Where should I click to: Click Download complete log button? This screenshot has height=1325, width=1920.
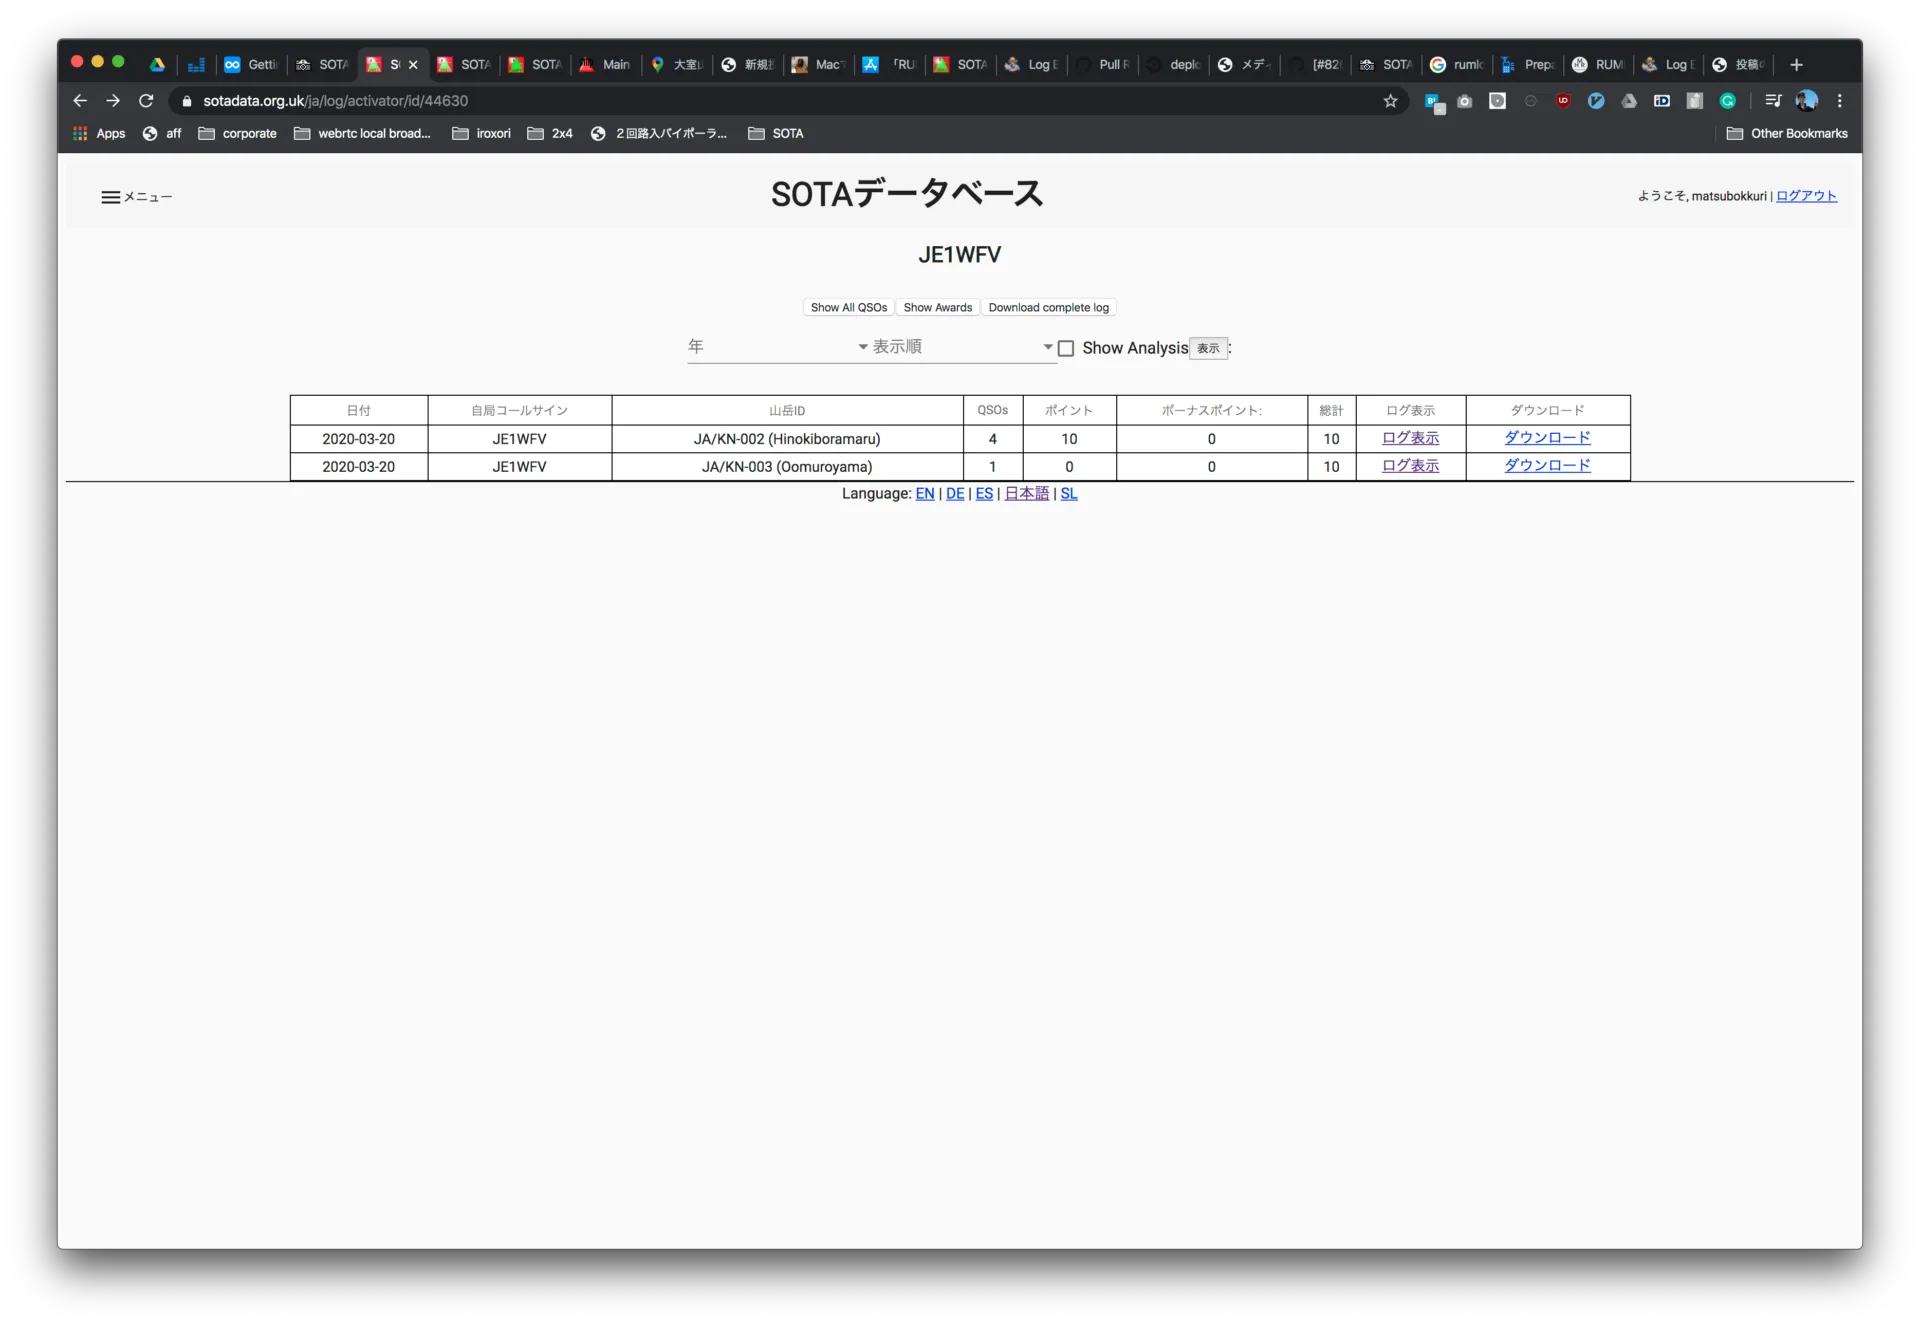1048,308
